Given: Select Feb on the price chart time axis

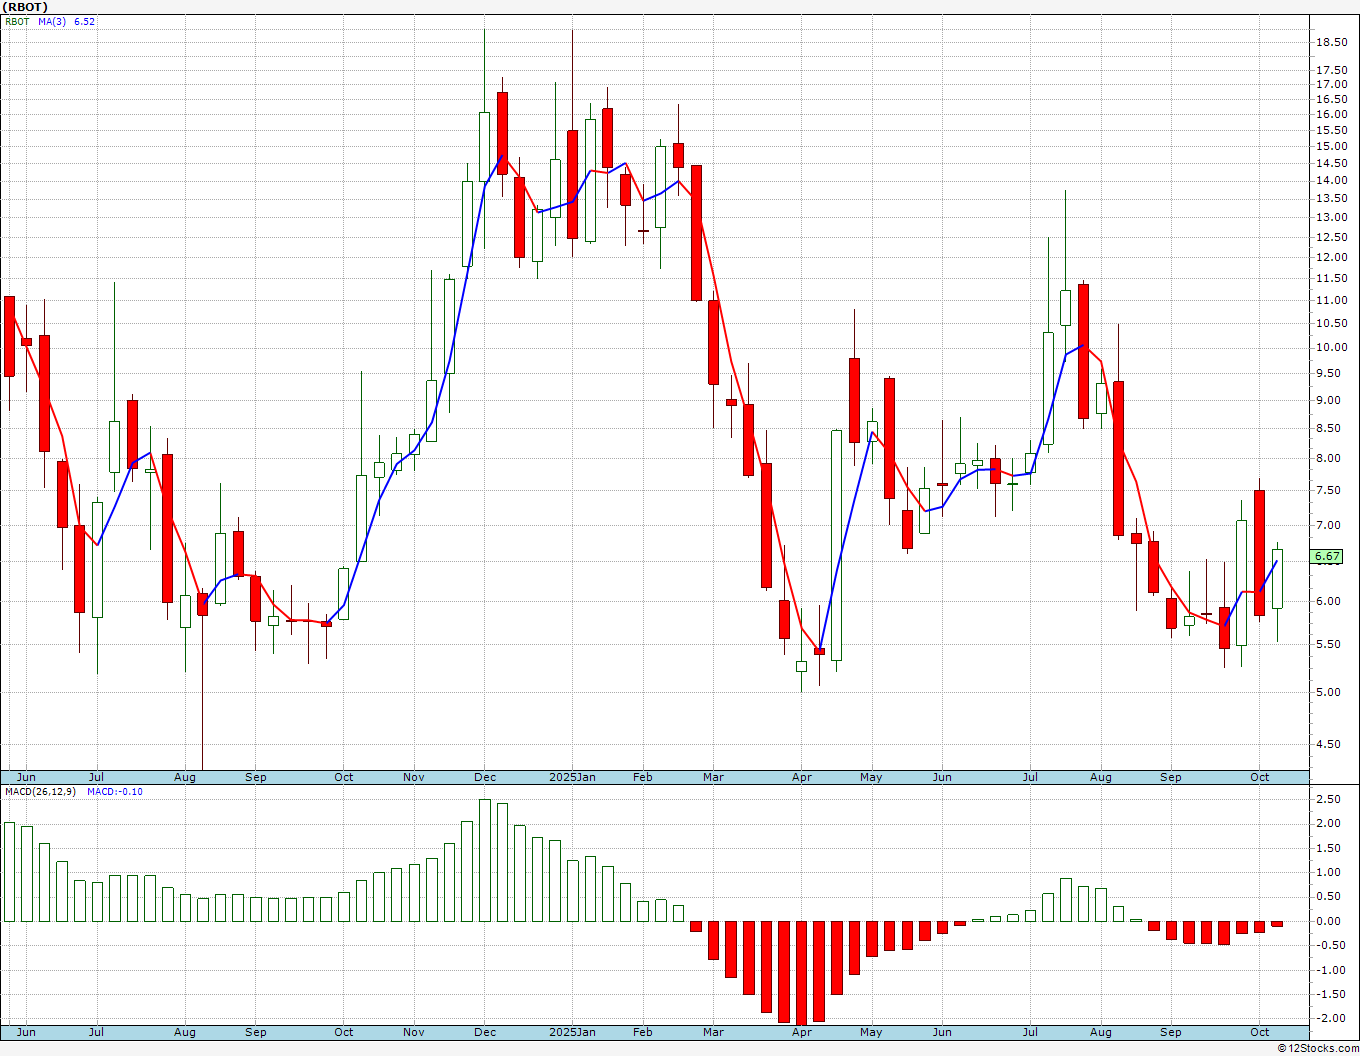Looking at the screenshot, I should pyautogui.click(x=643, y=777).
